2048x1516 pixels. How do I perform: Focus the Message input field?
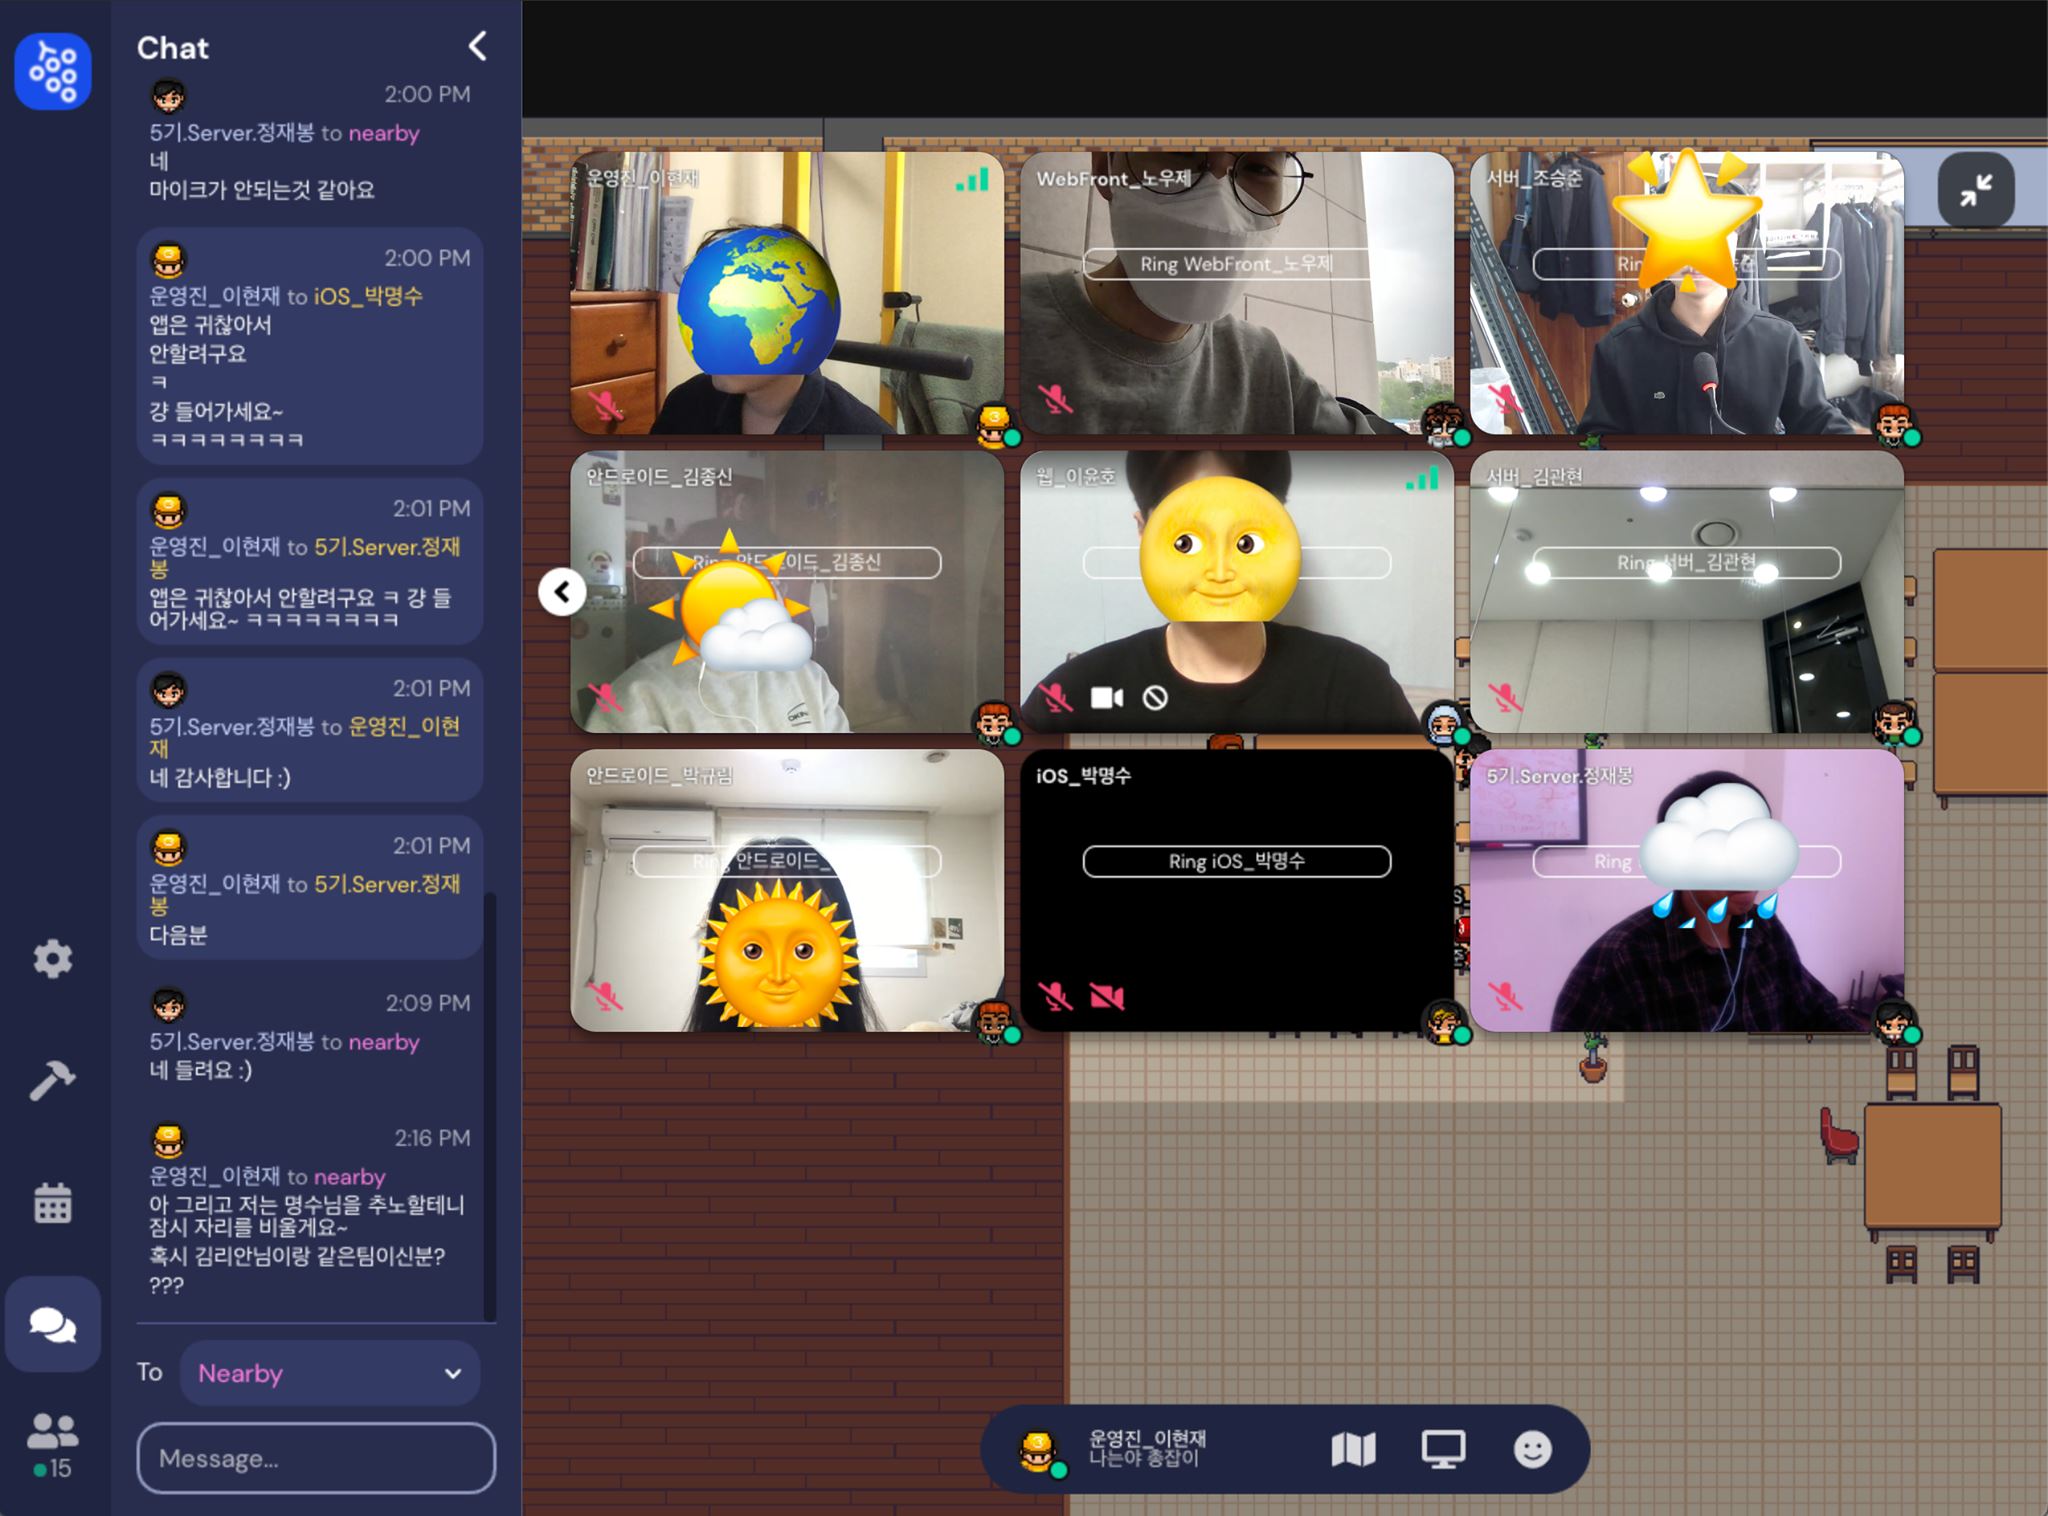[316, 1458]
